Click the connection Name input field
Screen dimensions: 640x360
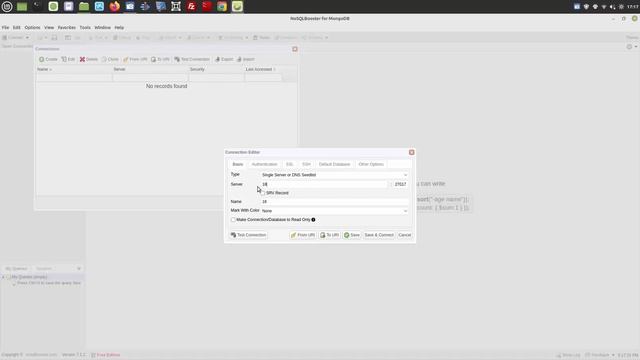pyautogui.click(x=334, y=202)
